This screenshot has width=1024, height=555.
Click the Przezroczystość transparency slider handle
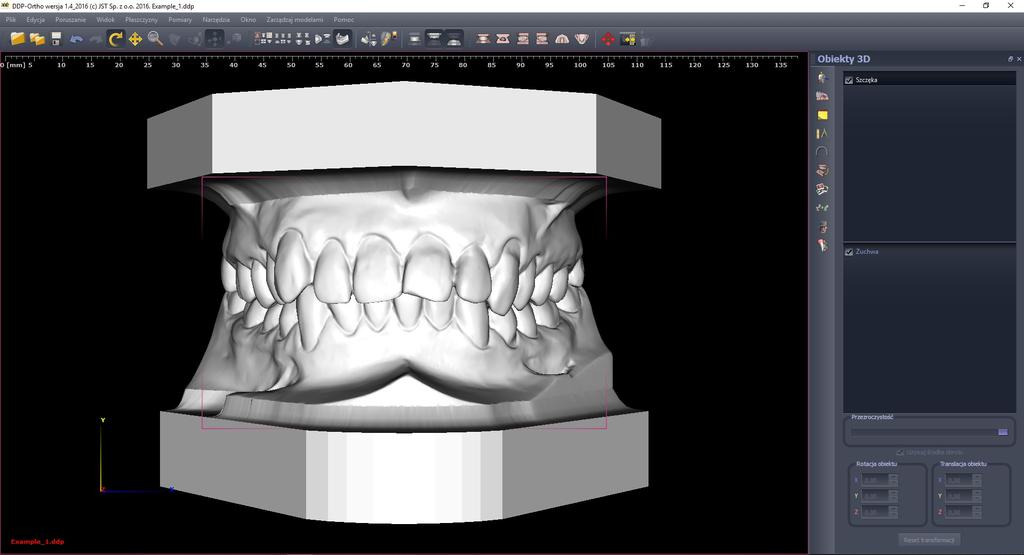[x=1002, y=432]
